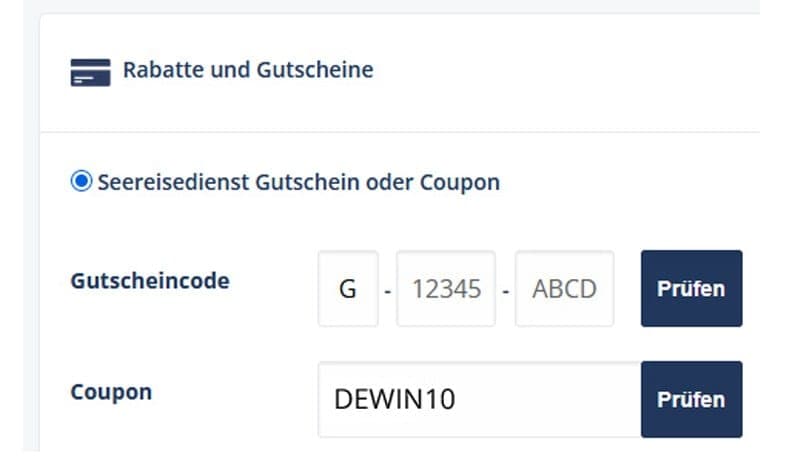The image size is (808, 468).
Task: Click the dash between G and 12345 fields
Action: click(x=387, y=290)
